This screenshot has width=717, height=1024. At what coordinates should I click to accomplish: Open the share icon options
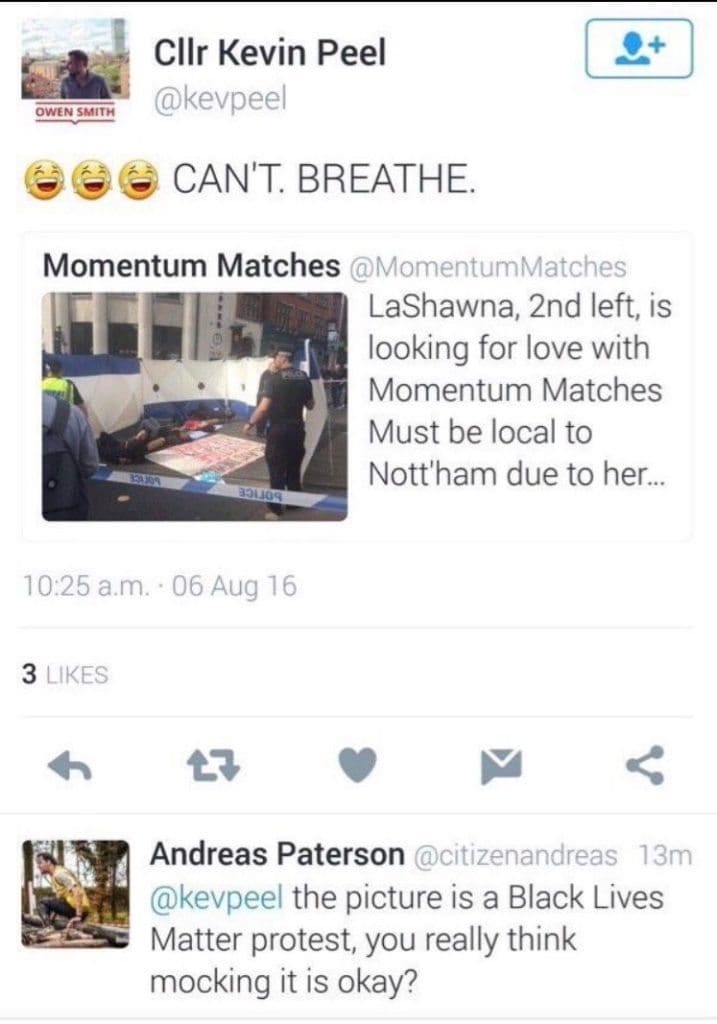point(645,765)
